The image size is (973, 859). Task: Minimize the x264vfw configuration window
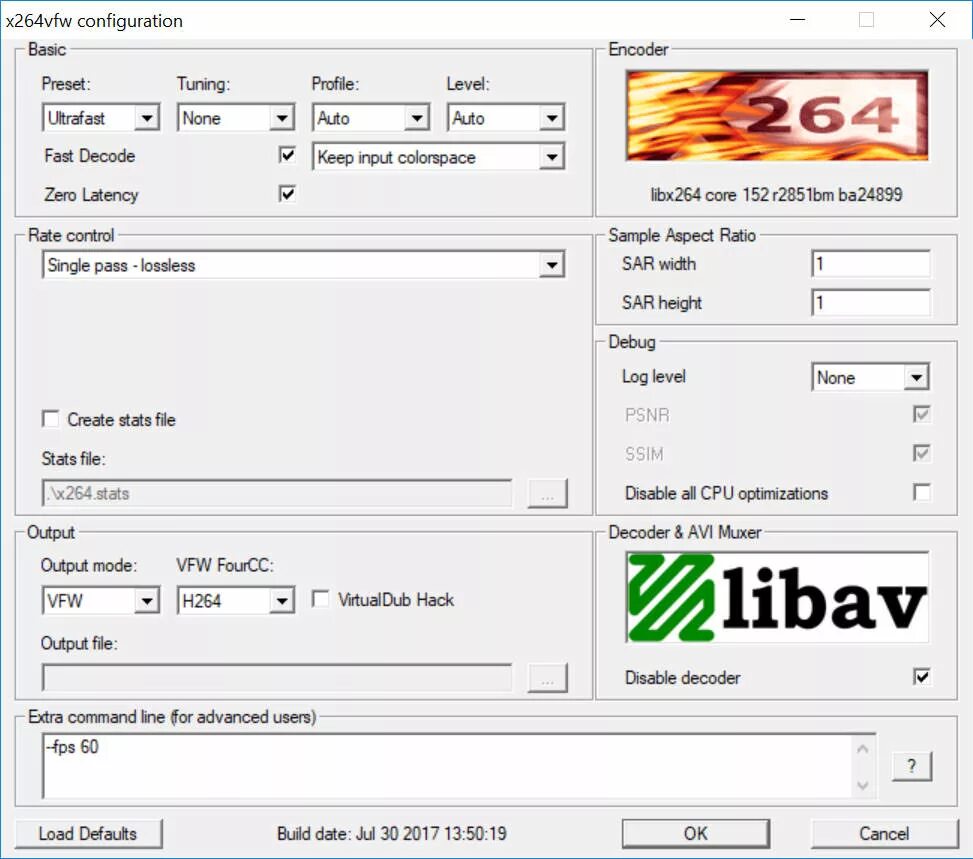click(797, 20)
